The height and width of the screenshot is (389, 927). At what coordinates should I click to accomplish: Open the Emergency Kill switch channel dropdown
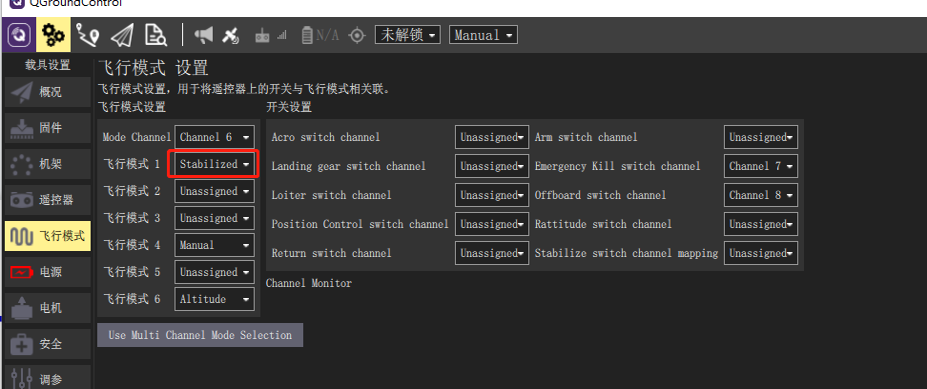[x=761, y=166]
